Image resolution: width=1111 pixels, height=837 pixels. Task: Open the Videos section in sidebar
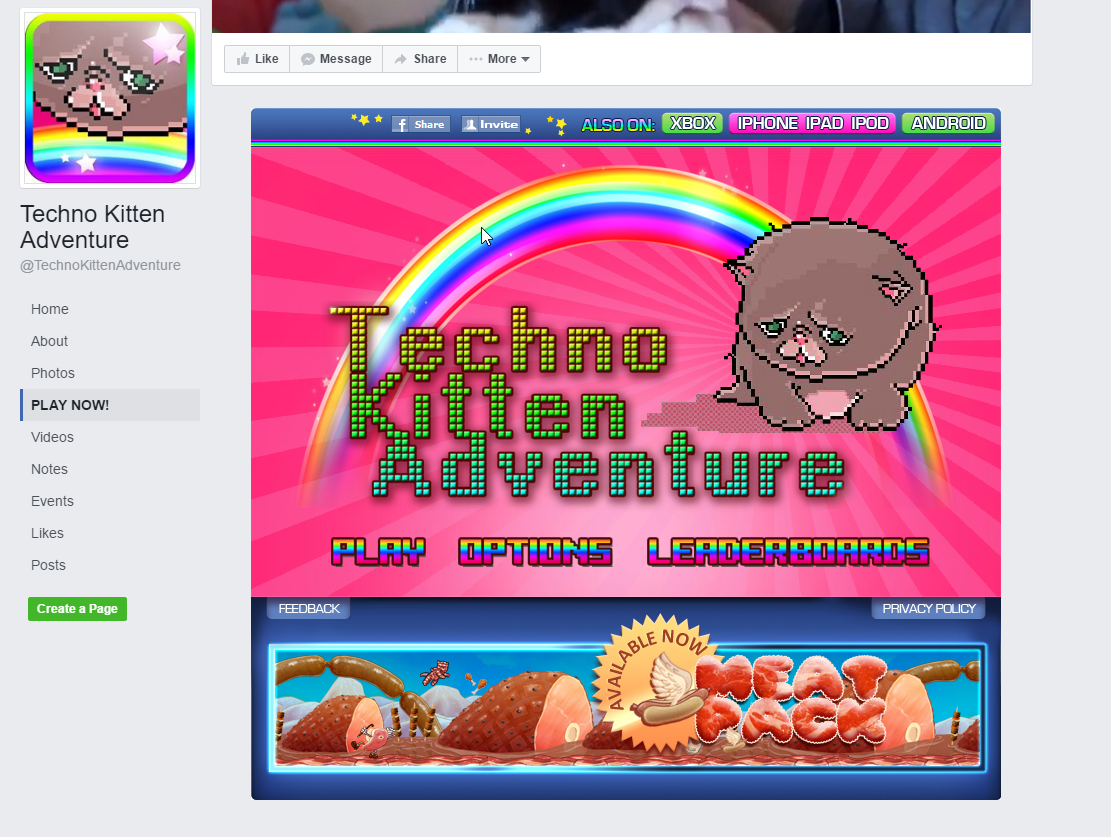pyautogui.click(x=52, y=437)
